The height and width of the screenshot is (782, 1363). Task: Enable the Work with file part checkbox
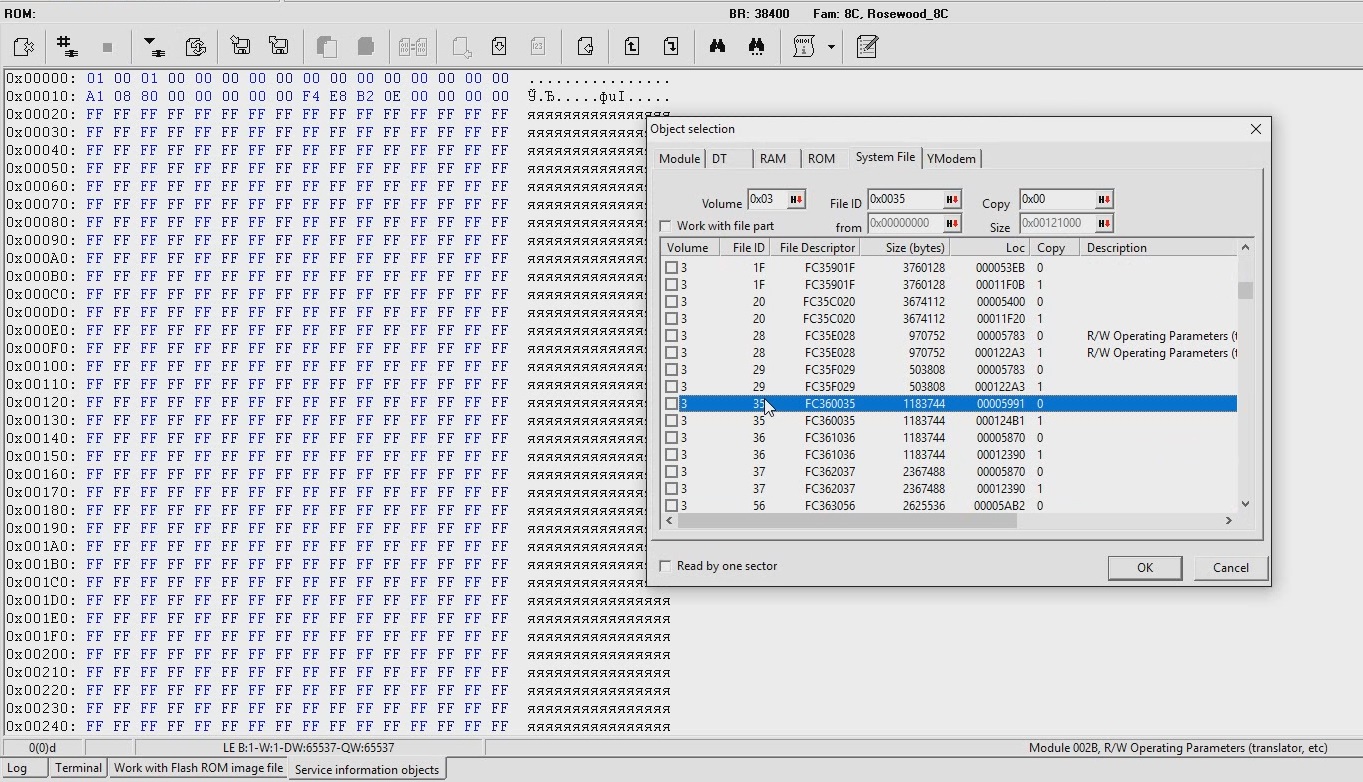(666, 226)
